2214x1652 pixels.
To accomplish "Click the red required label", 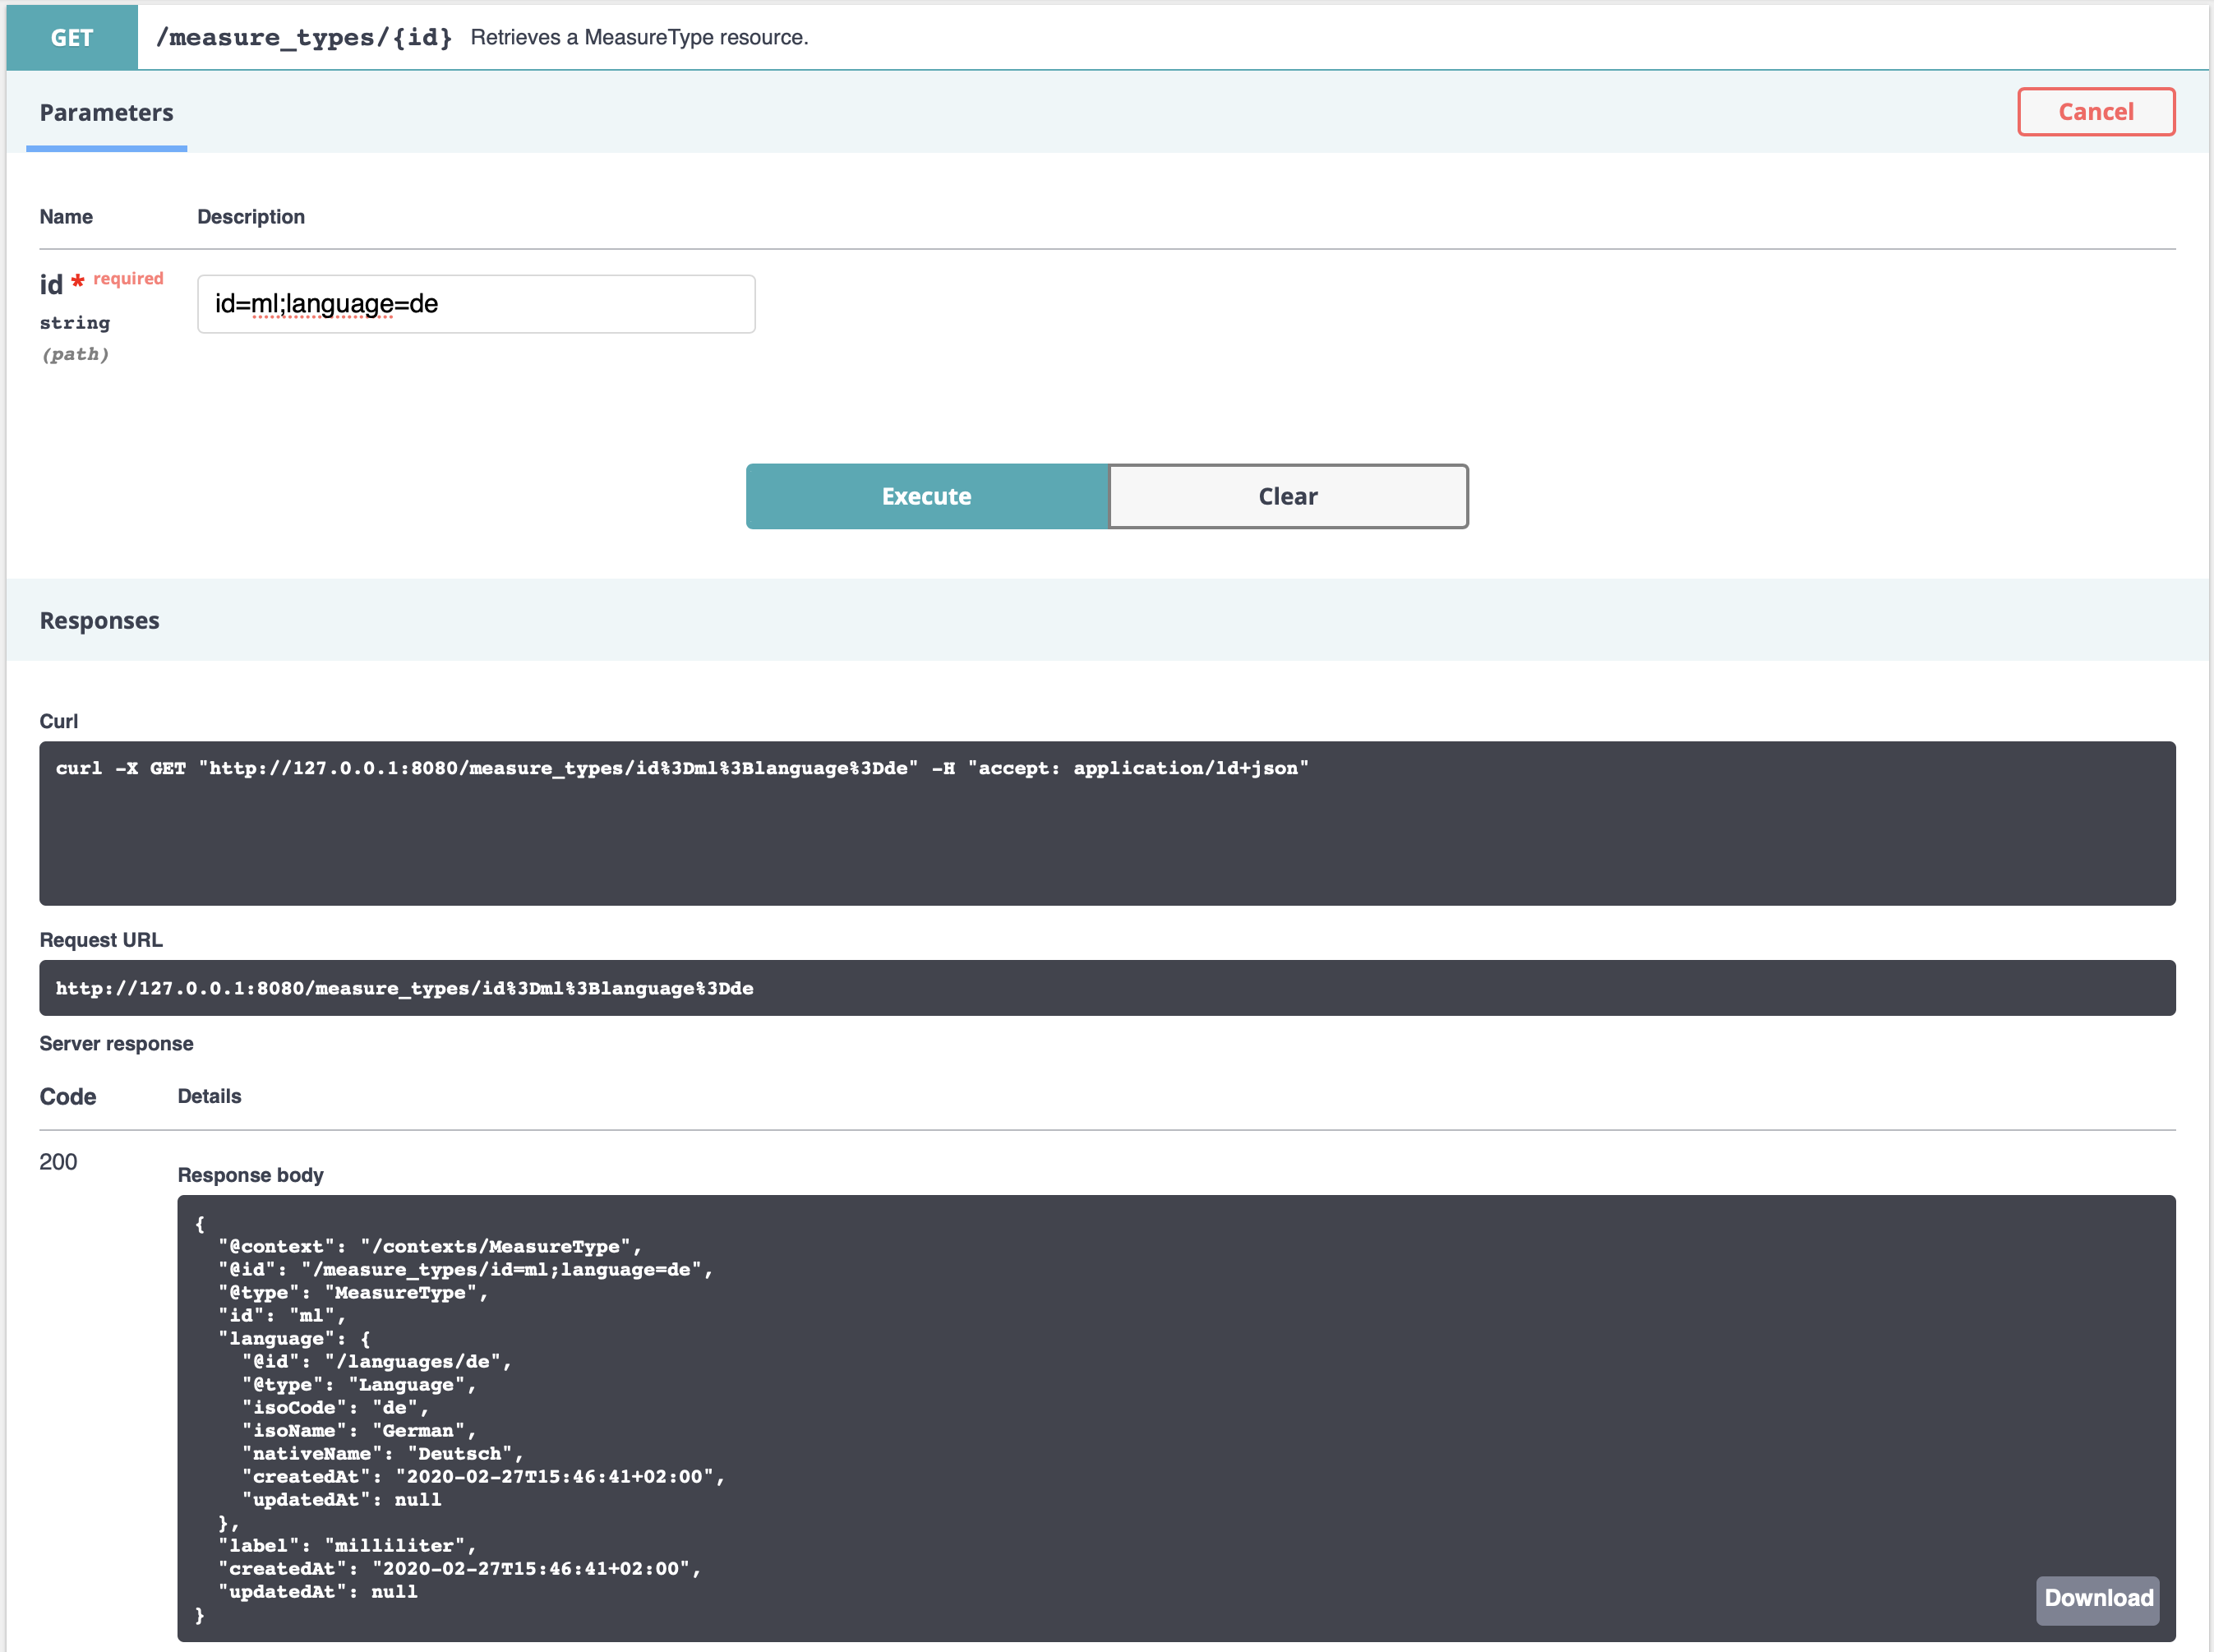I will coord(128,279).
